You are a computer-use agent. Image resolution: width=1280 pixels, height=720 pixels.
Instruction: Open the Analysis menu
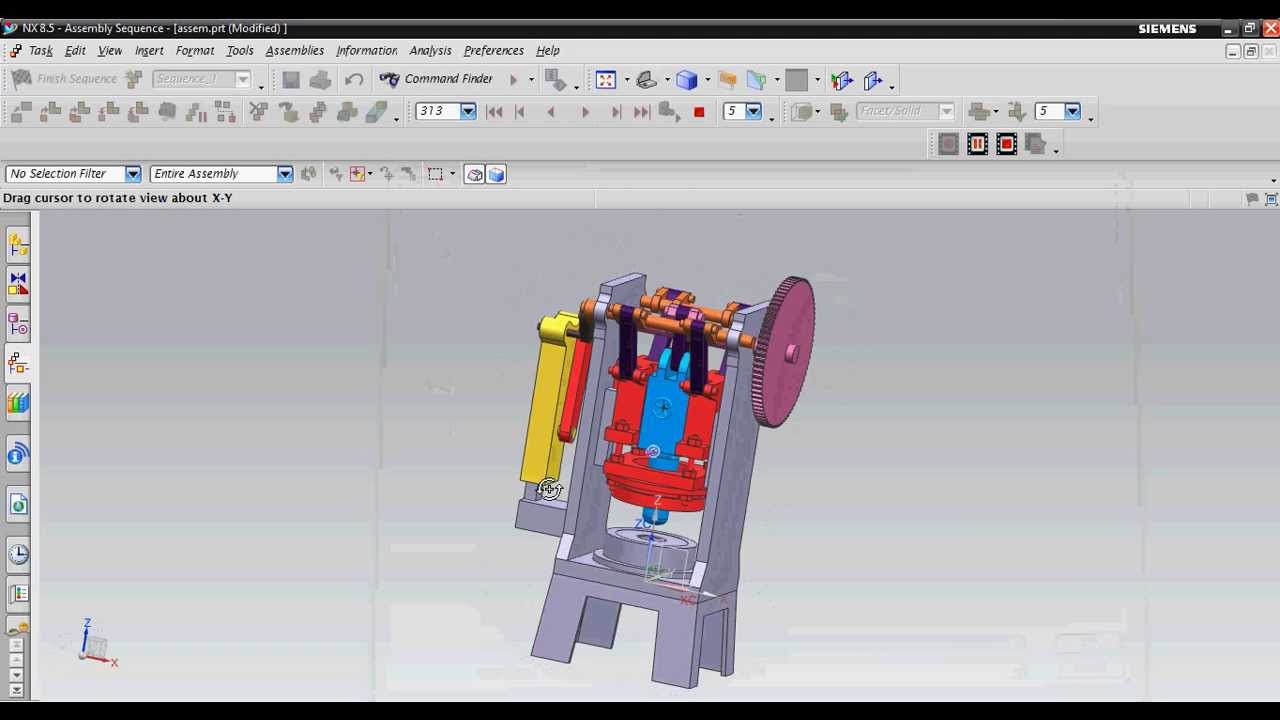[430, 51]
